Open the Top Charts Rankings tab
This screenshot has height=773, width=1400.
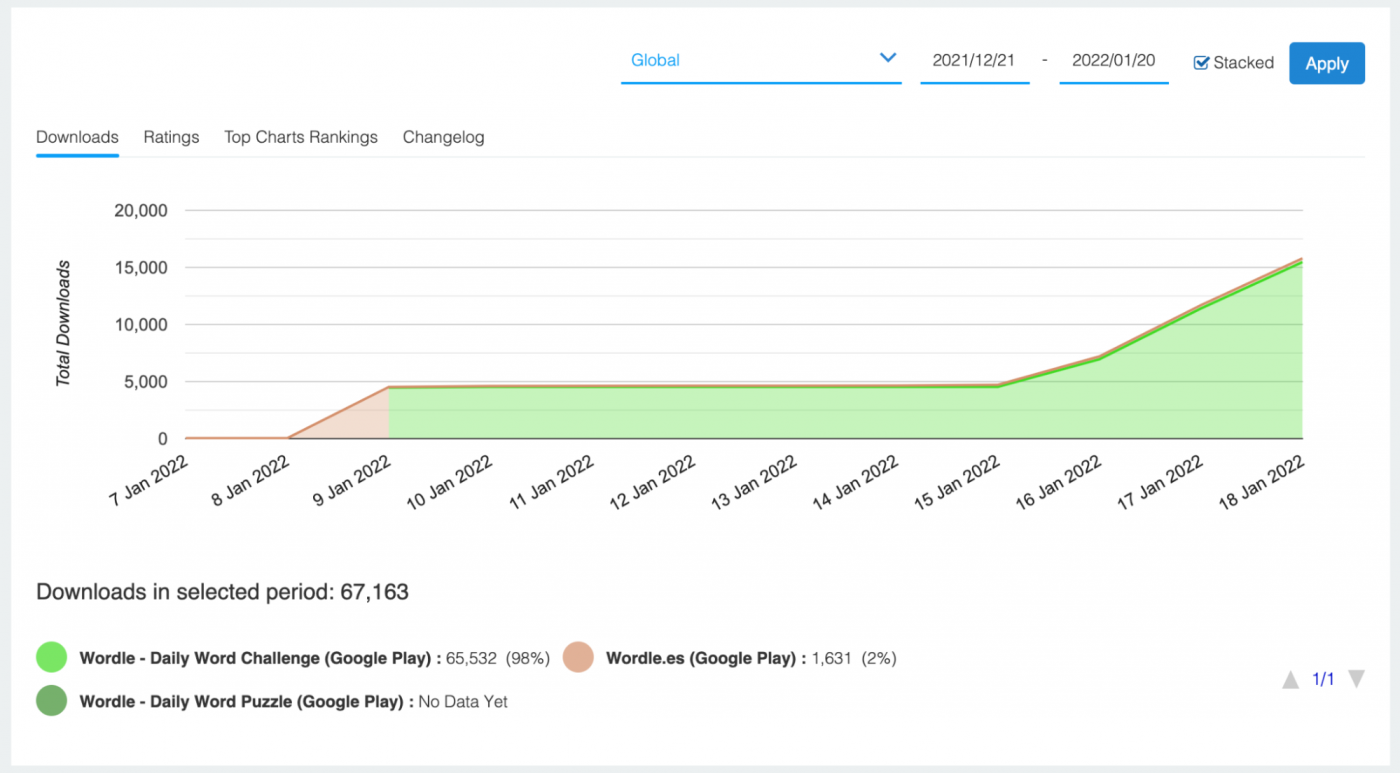point(301,137)
